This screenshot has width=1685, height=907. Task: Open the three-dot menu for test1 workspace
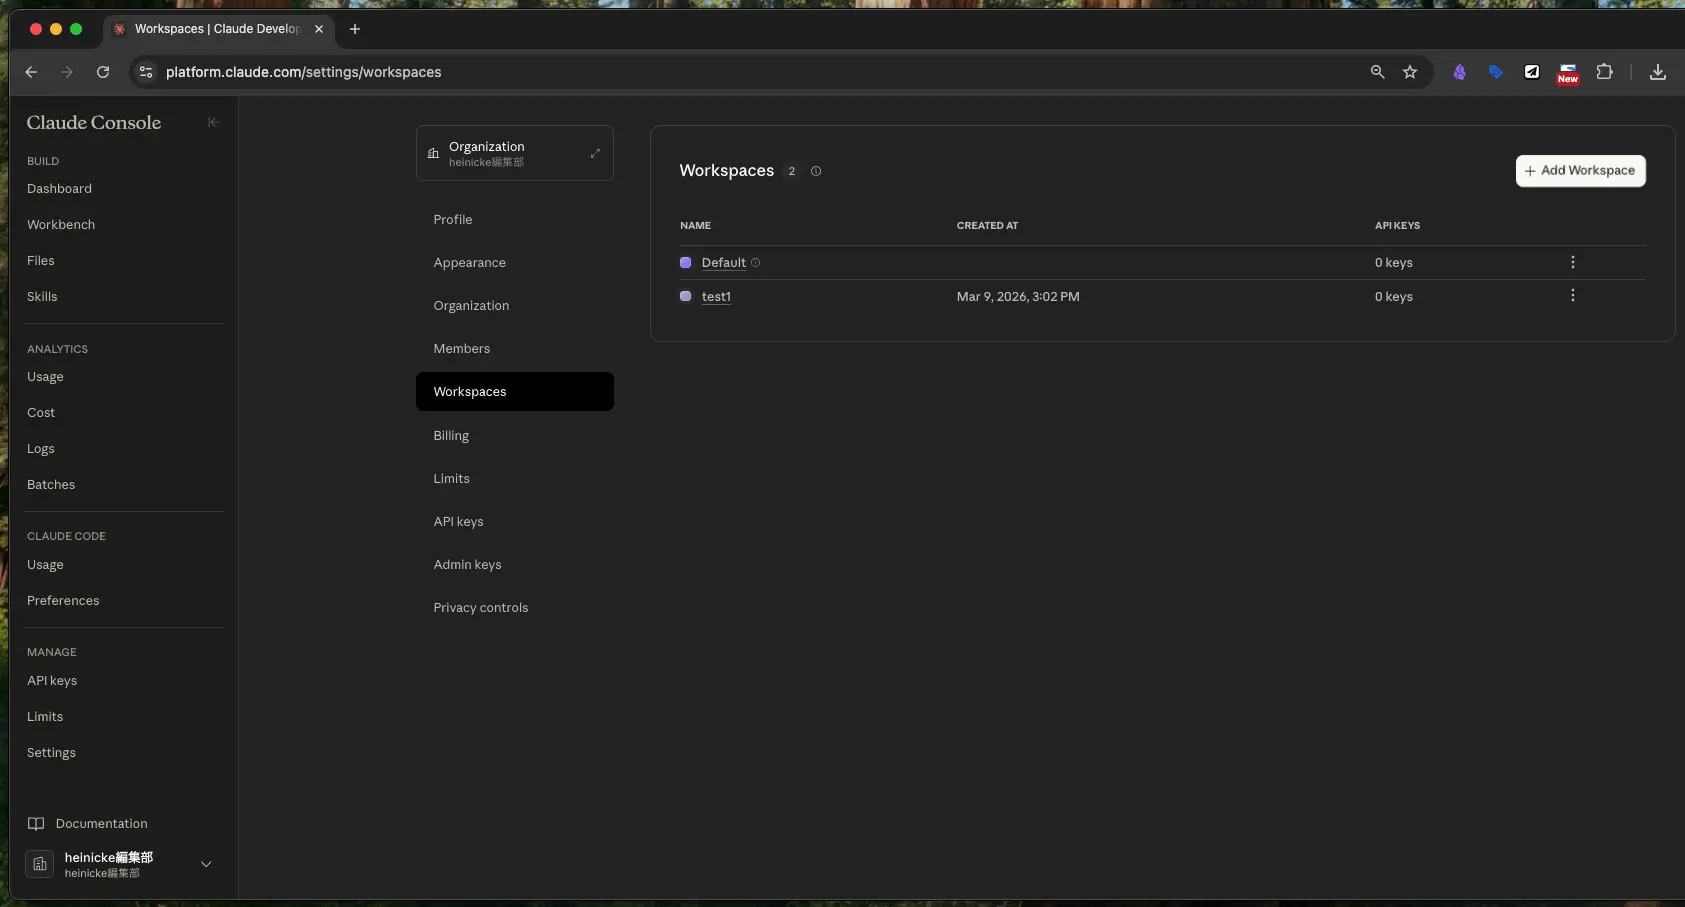tap(1572, 296)
